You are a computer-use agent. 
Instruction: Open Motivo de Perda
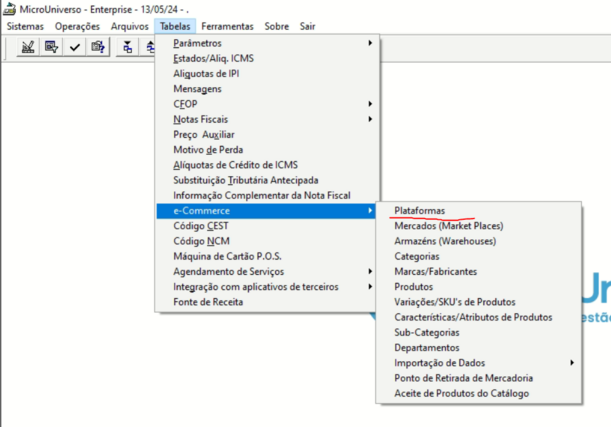pos(267,150)
